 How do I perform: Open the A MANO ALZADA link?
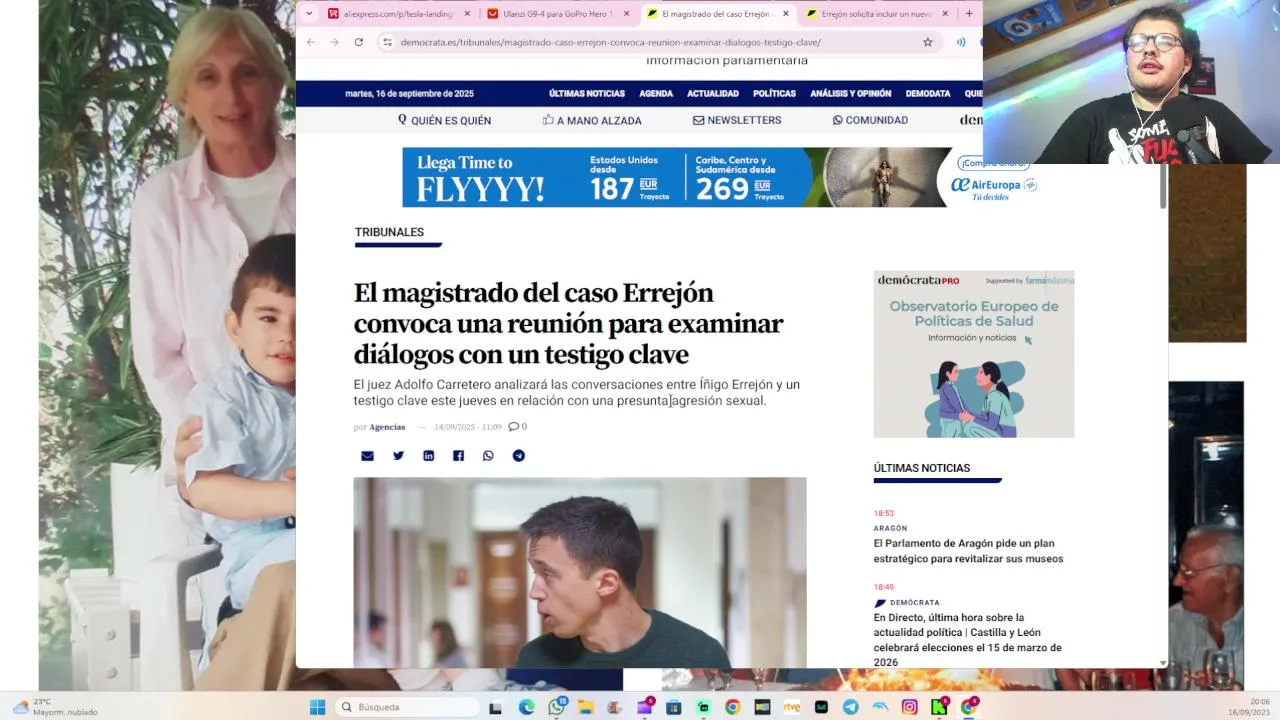pyautogui.click(x=592, y=120)
